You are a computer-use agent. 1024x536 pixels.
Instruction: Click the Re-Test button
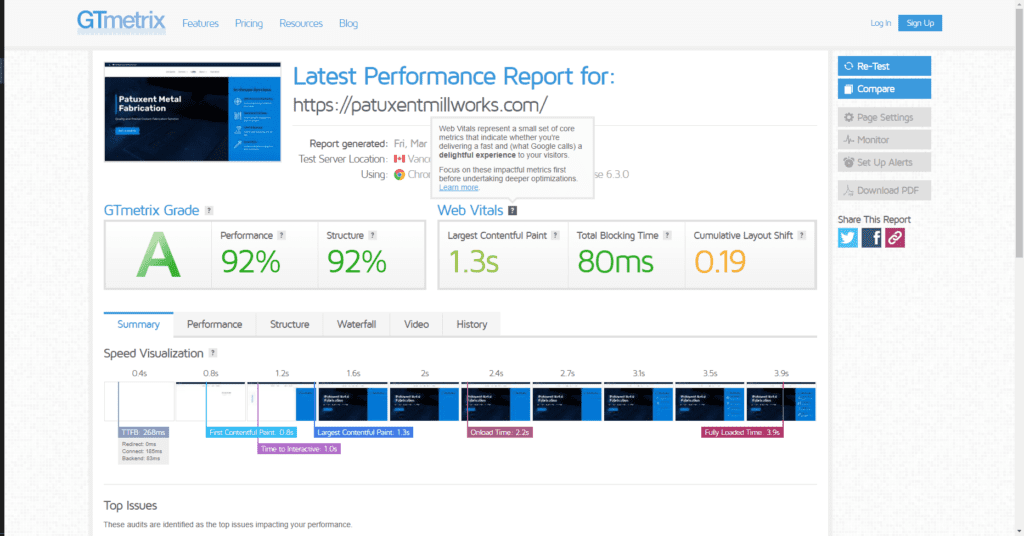pos(884,66)
